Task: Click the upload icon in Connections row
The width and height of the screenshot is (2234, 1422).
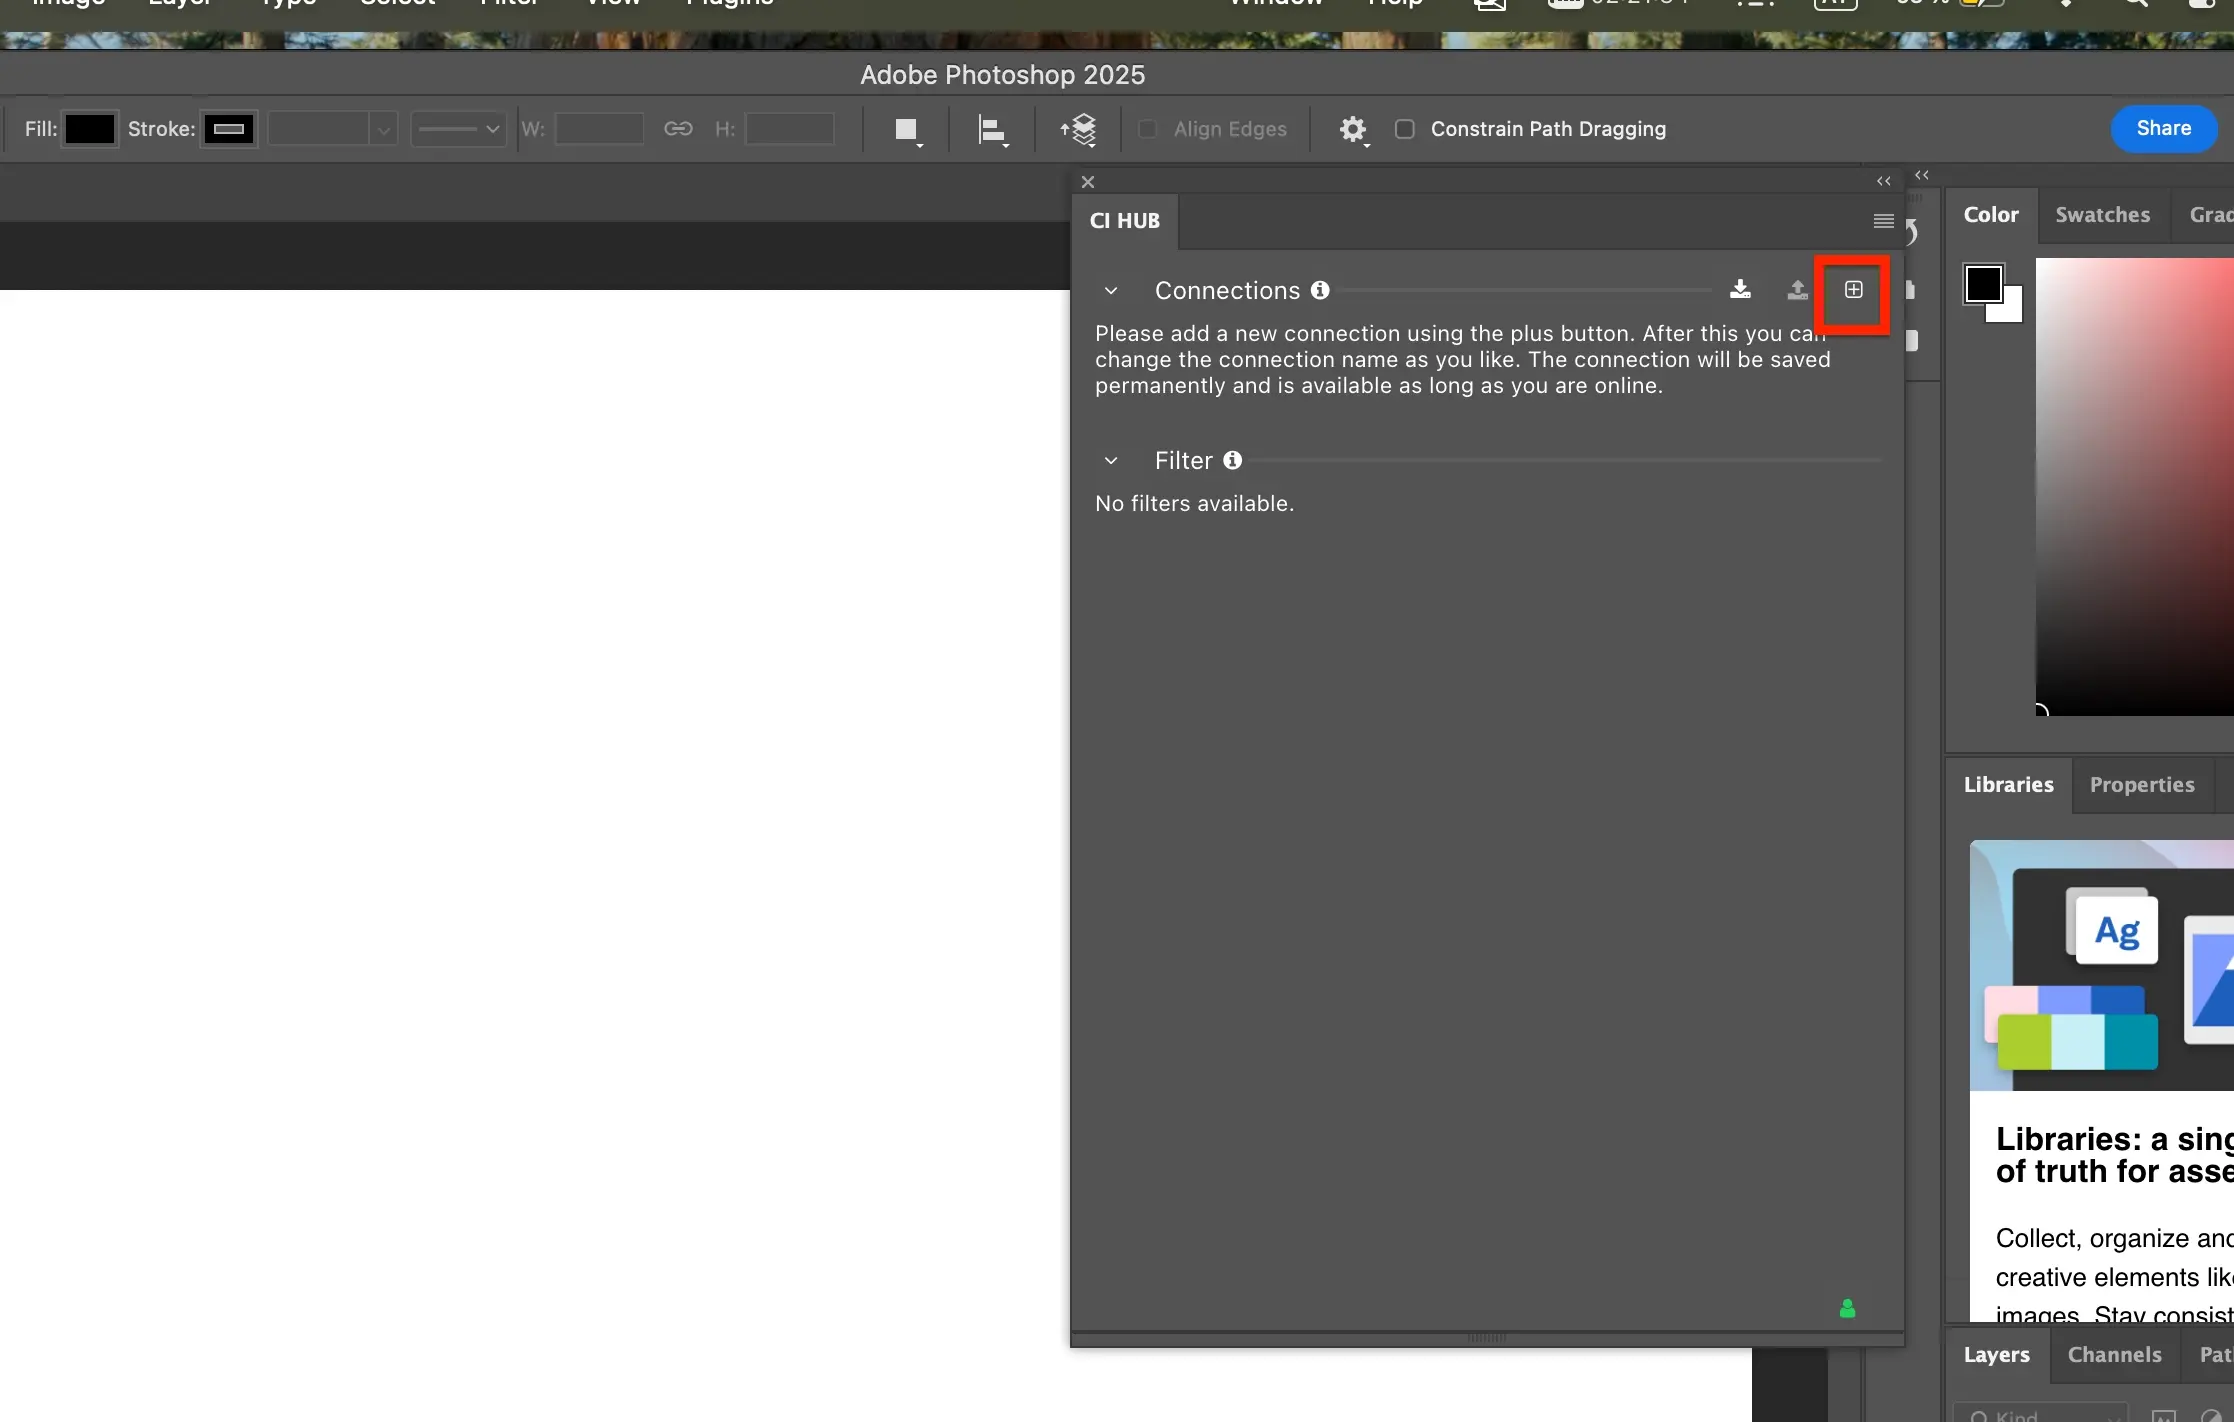Action: pos(1797,290)
